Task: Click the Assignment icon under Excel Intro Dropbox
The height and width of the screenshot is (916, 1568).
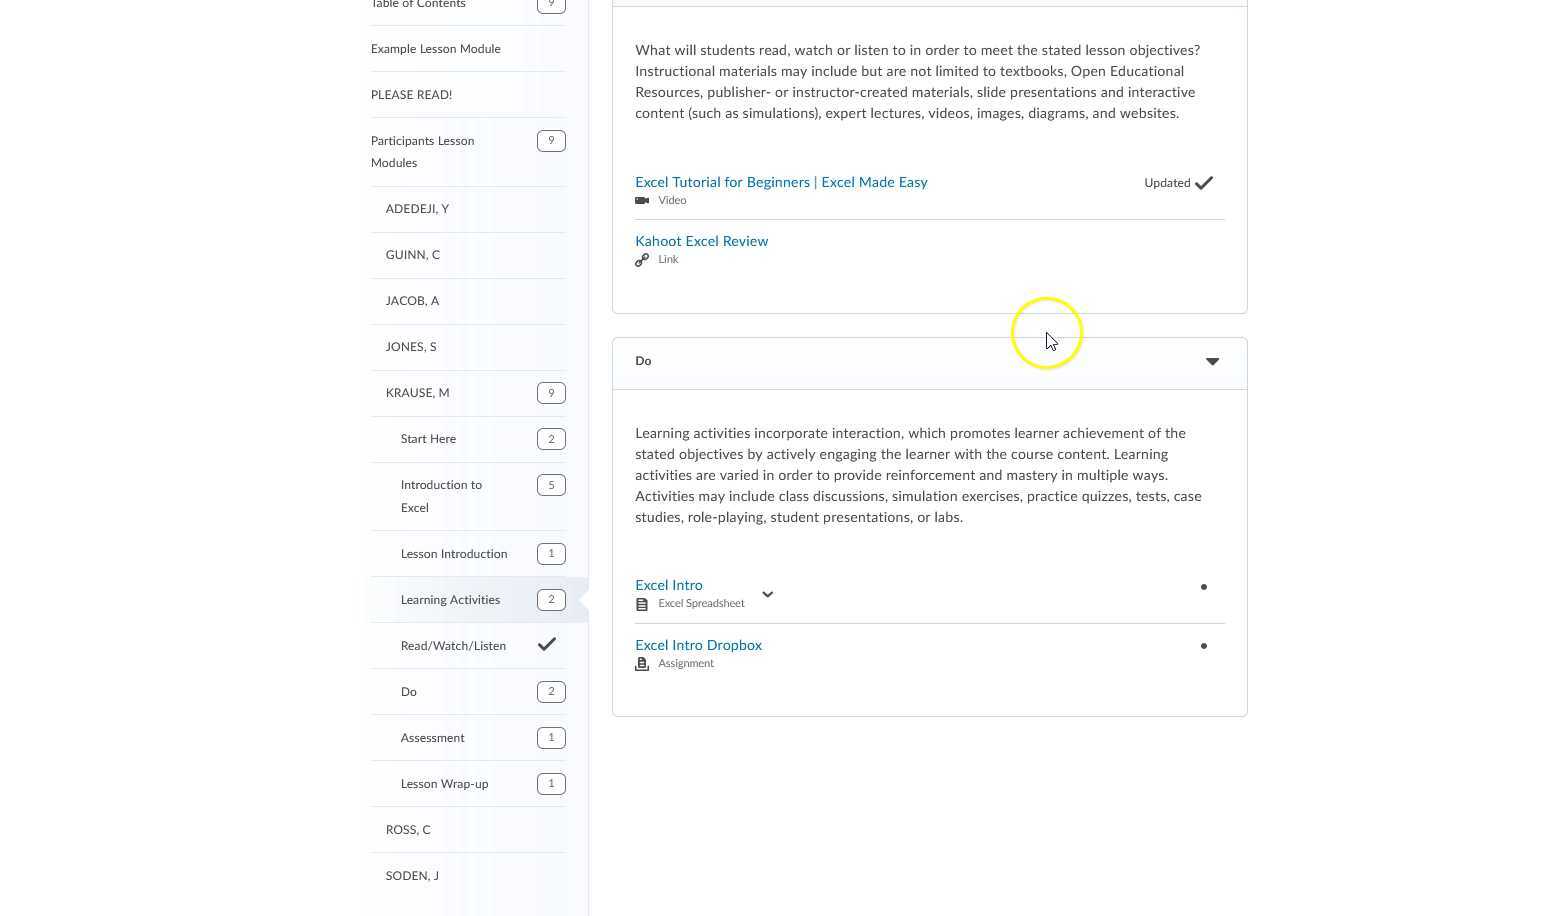Action: (642, 664)
